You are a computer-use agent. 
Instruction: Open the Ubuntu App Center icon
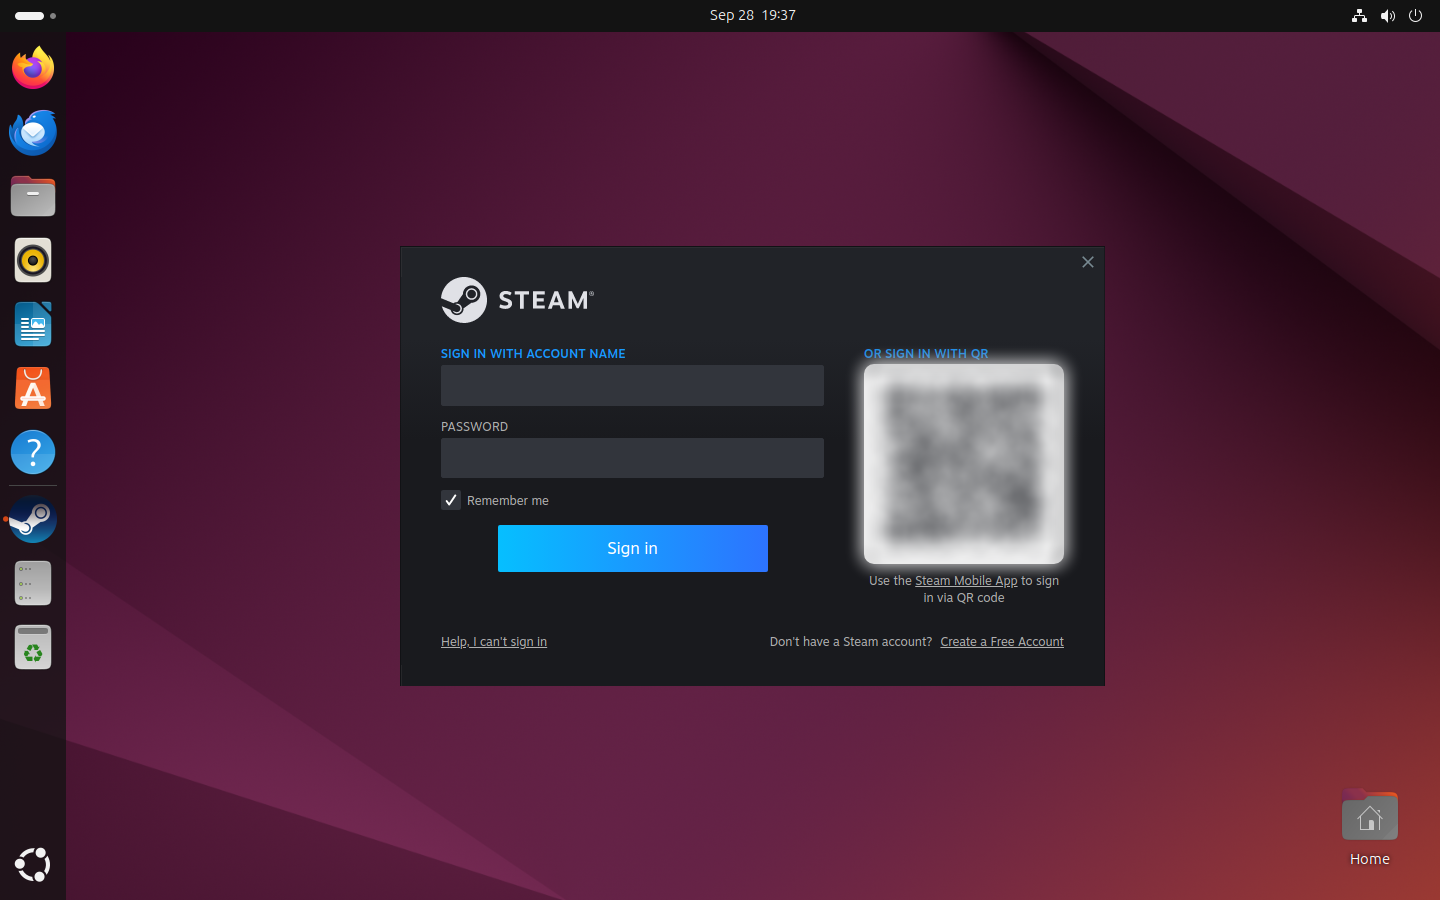point(33,388)
